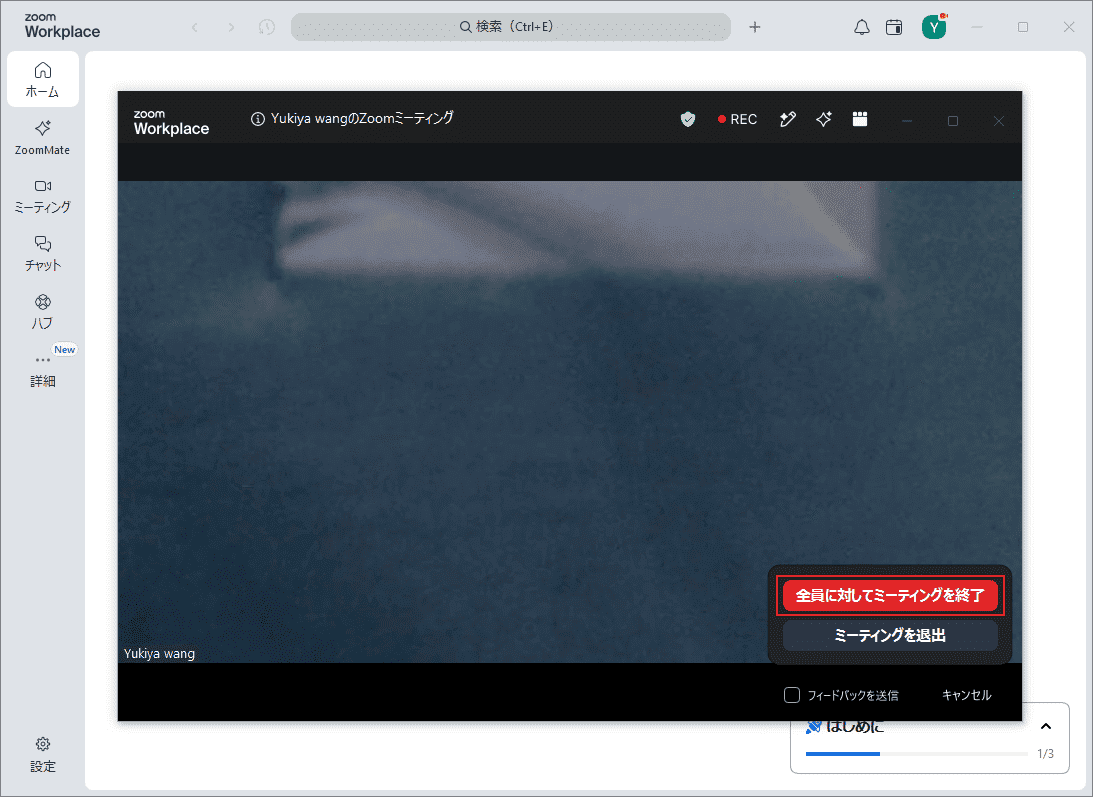Close the main Zoom Workplace window
This screenshot has height=797, width=1093.
tap(1069, 27)
